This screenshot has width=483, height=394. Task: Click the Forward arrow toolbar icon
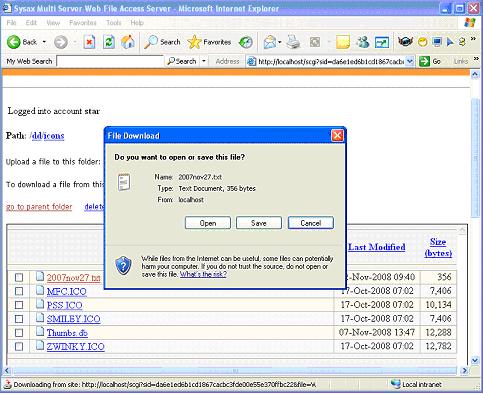(61, 42)
